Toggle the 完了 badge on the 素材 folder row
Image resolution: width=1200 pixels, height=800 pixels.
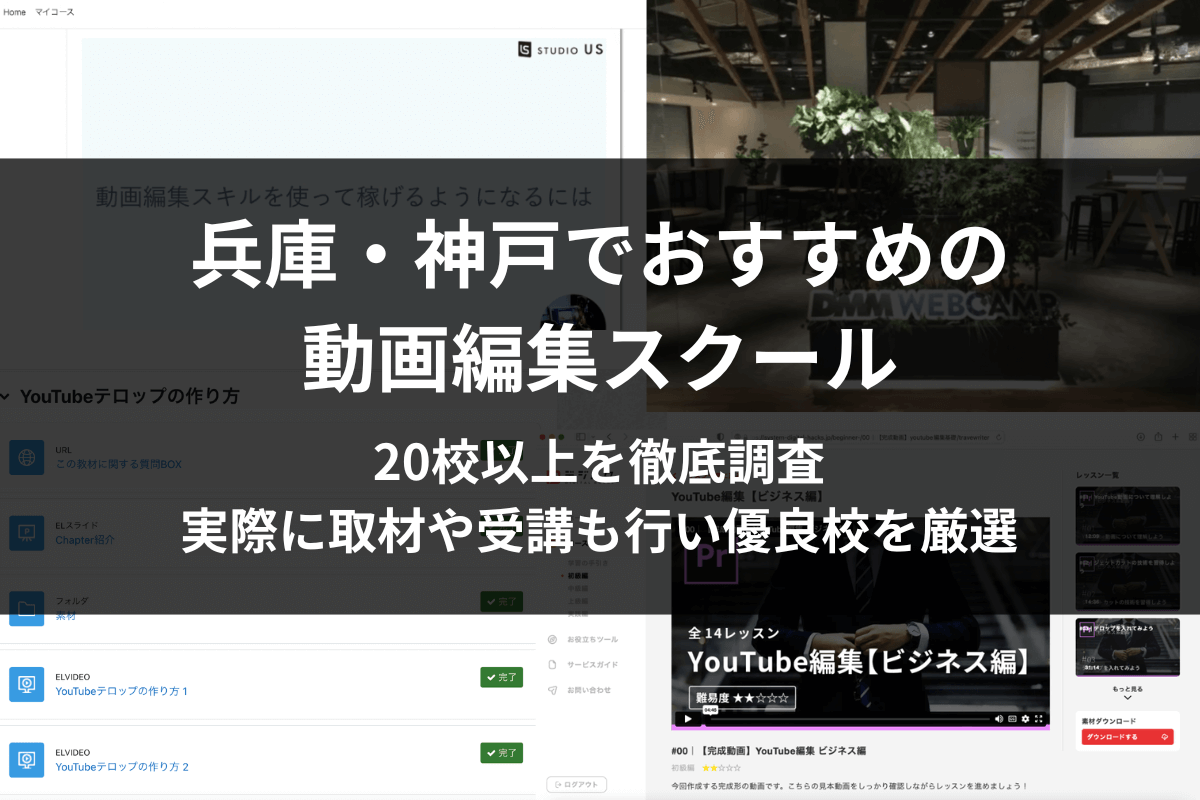click(x=501, y=601)
